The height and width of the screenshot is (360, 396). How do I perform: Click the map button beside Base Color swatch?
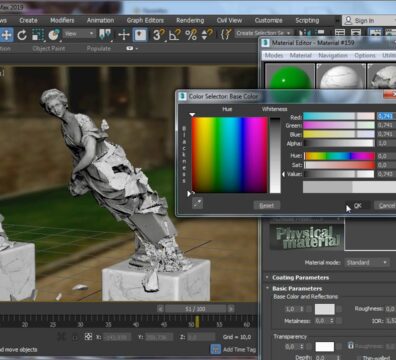point(340,309)
